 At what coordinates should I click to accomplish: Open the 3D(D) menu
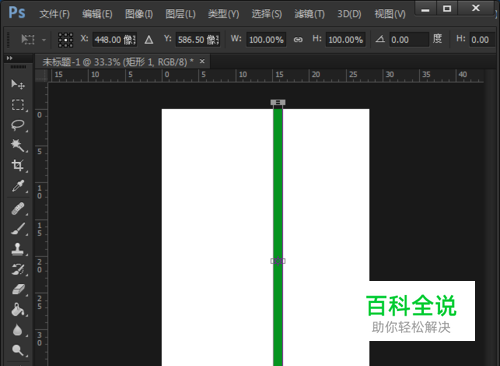349,14
